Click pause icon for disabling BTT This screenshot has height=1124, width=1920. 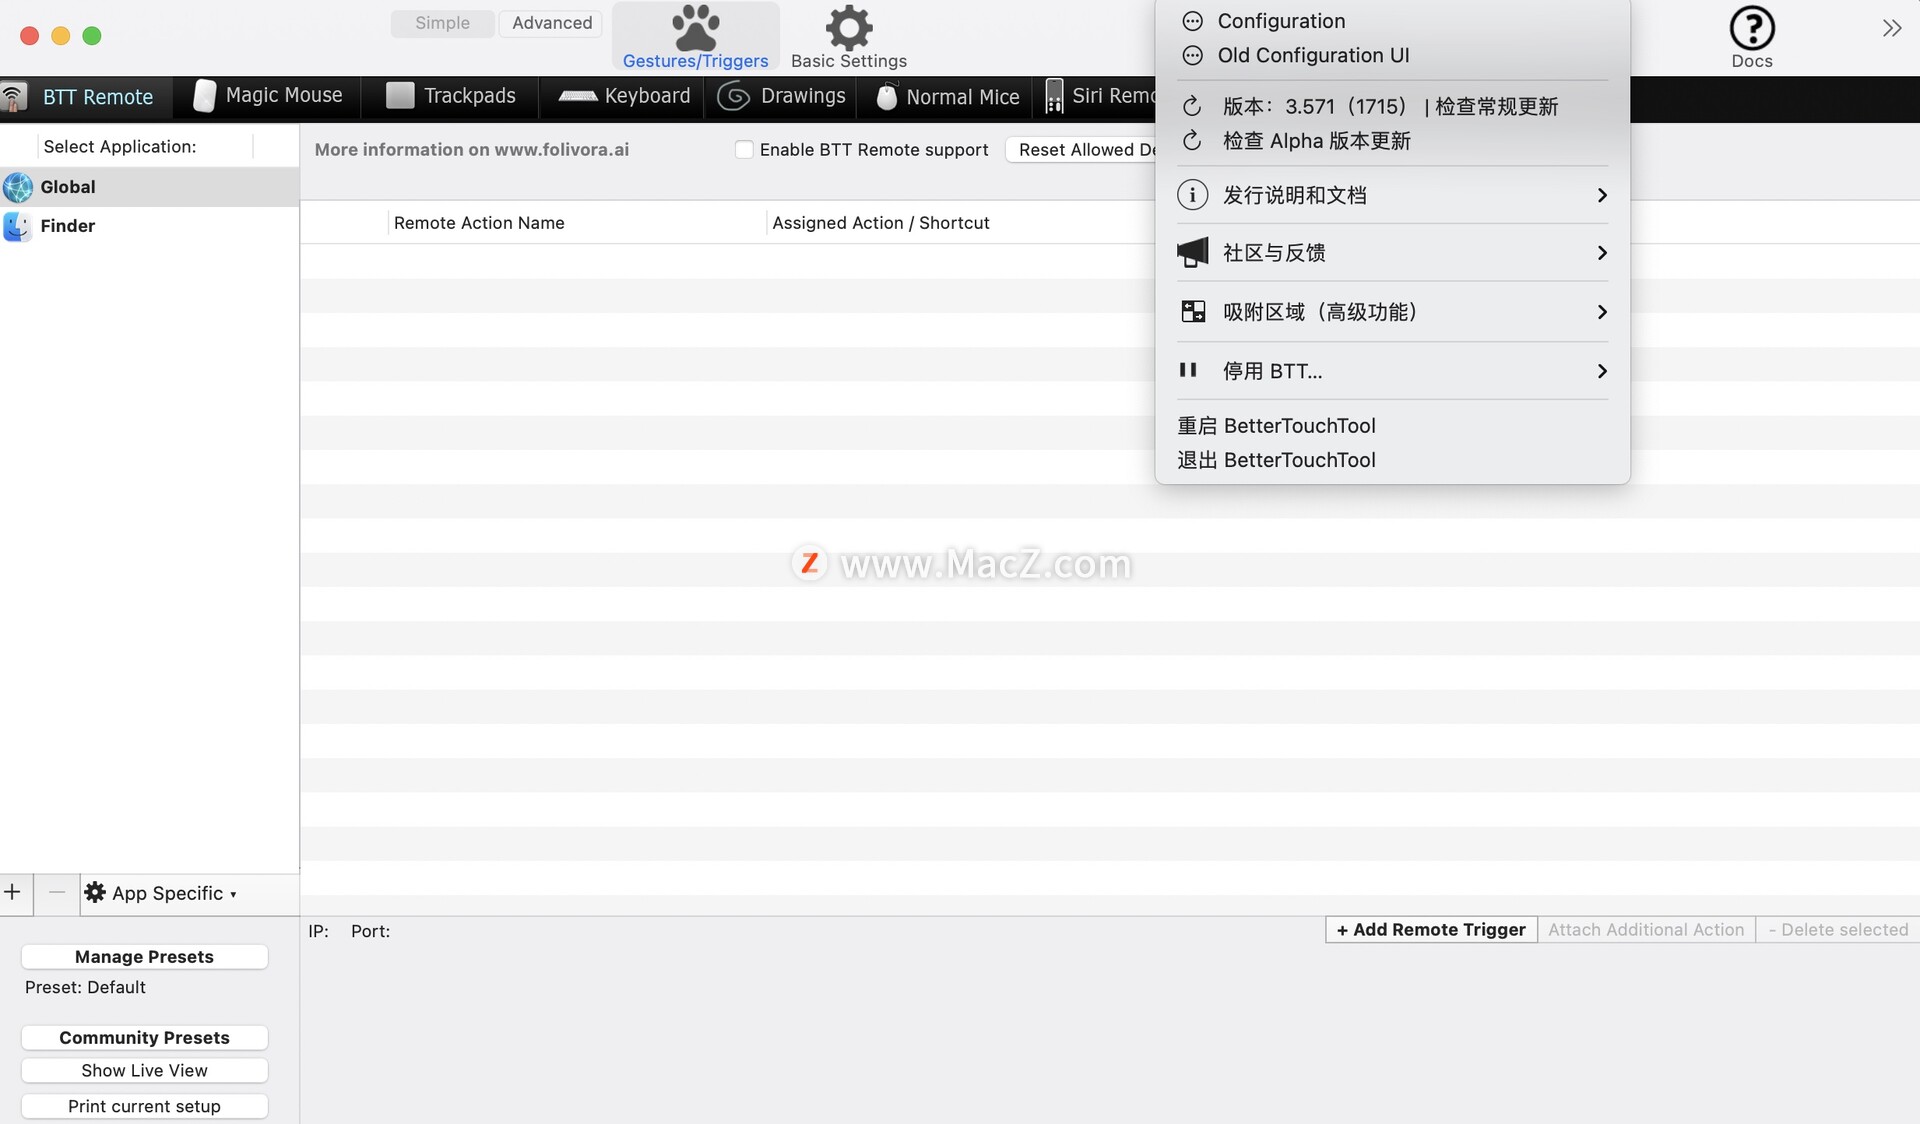tap(1188, 370)
